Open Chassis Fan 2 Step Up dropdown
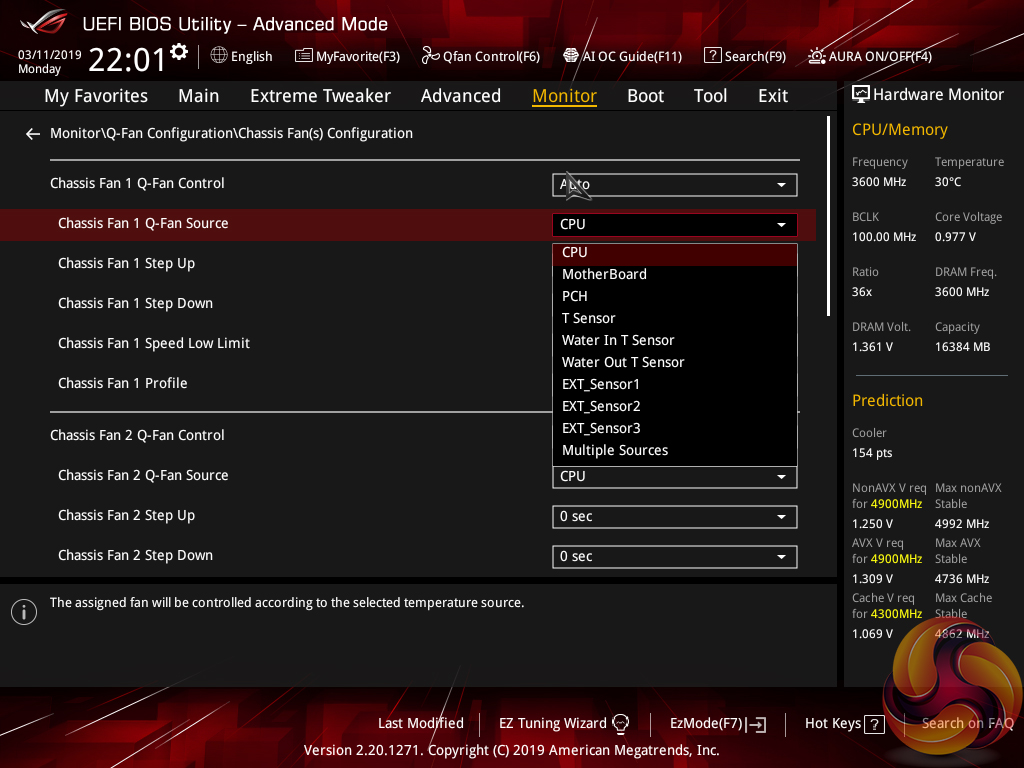1024x768 pixels. [x=675, y=517]
